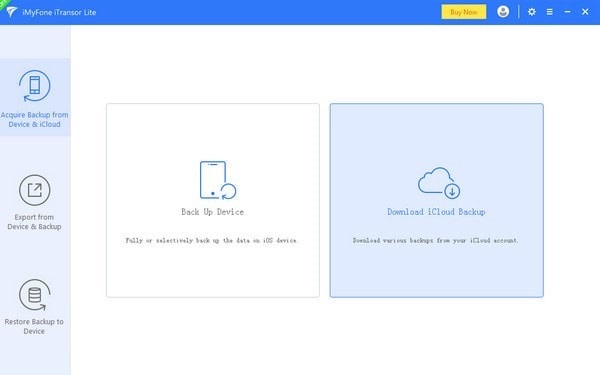The image size is (600, 375).
Task: Click the Acquire Backup phone icon in sidebar
Action: pos(34,86)
